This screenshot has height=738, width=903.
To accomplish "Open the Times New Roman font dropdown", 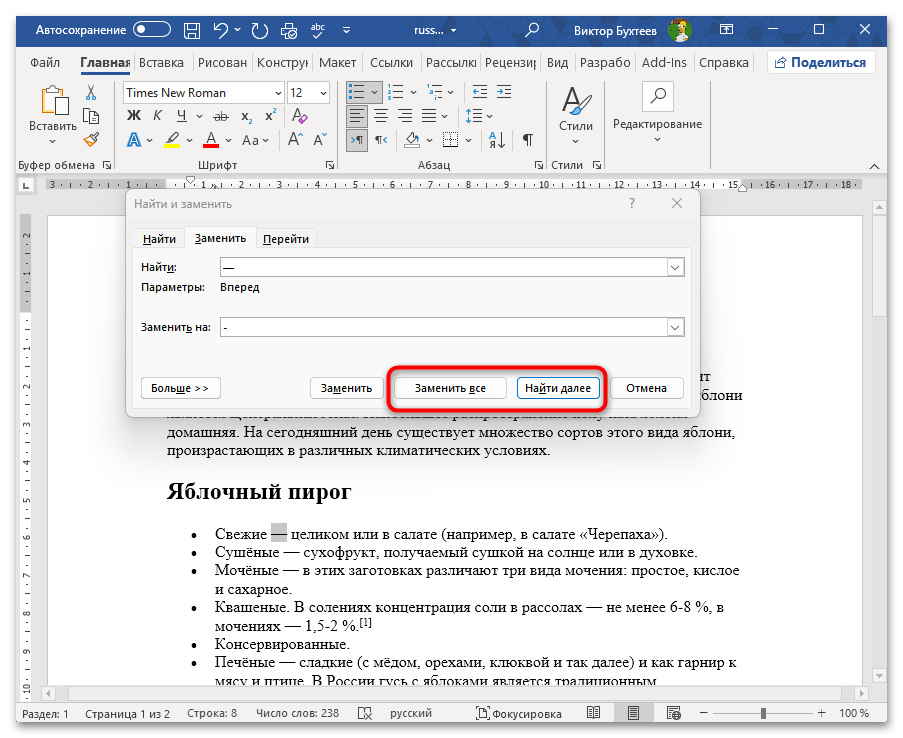I will pos(276,92).
